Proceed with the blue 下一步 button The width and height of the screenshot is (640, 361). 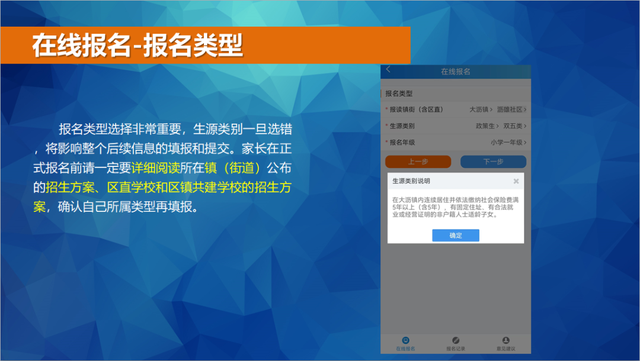coord(493,162)
